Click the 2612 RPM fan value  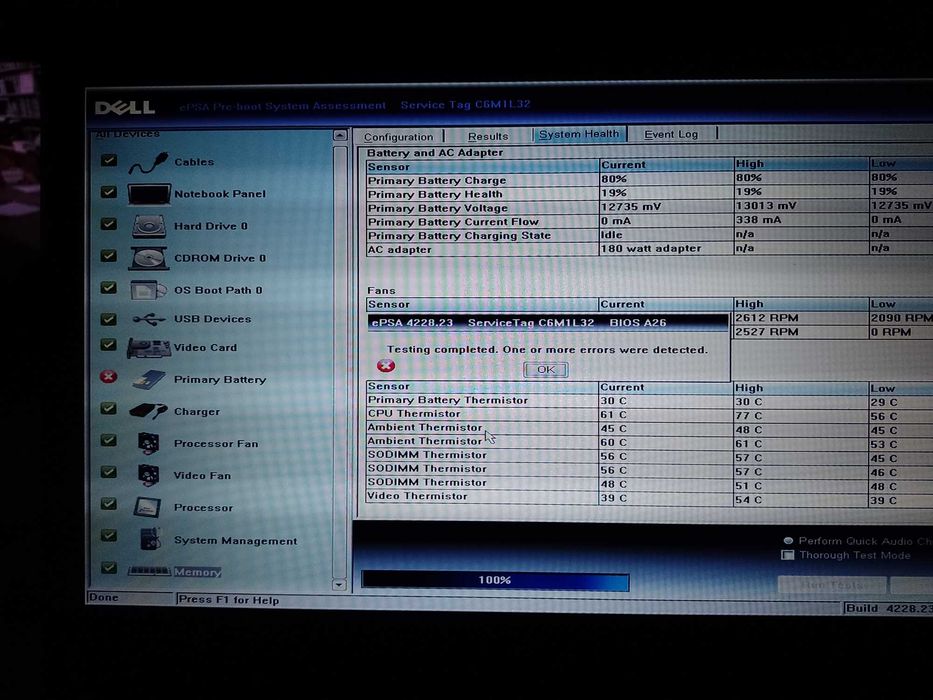[766, 318]
